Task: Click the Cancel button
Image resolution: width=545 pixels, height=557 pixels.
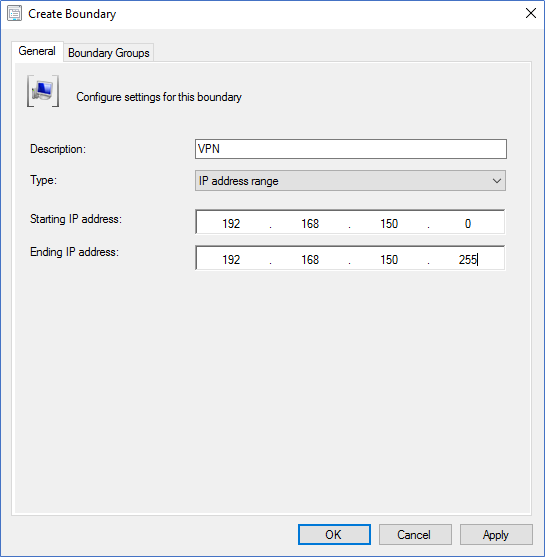Action: (x=415, y=534)
